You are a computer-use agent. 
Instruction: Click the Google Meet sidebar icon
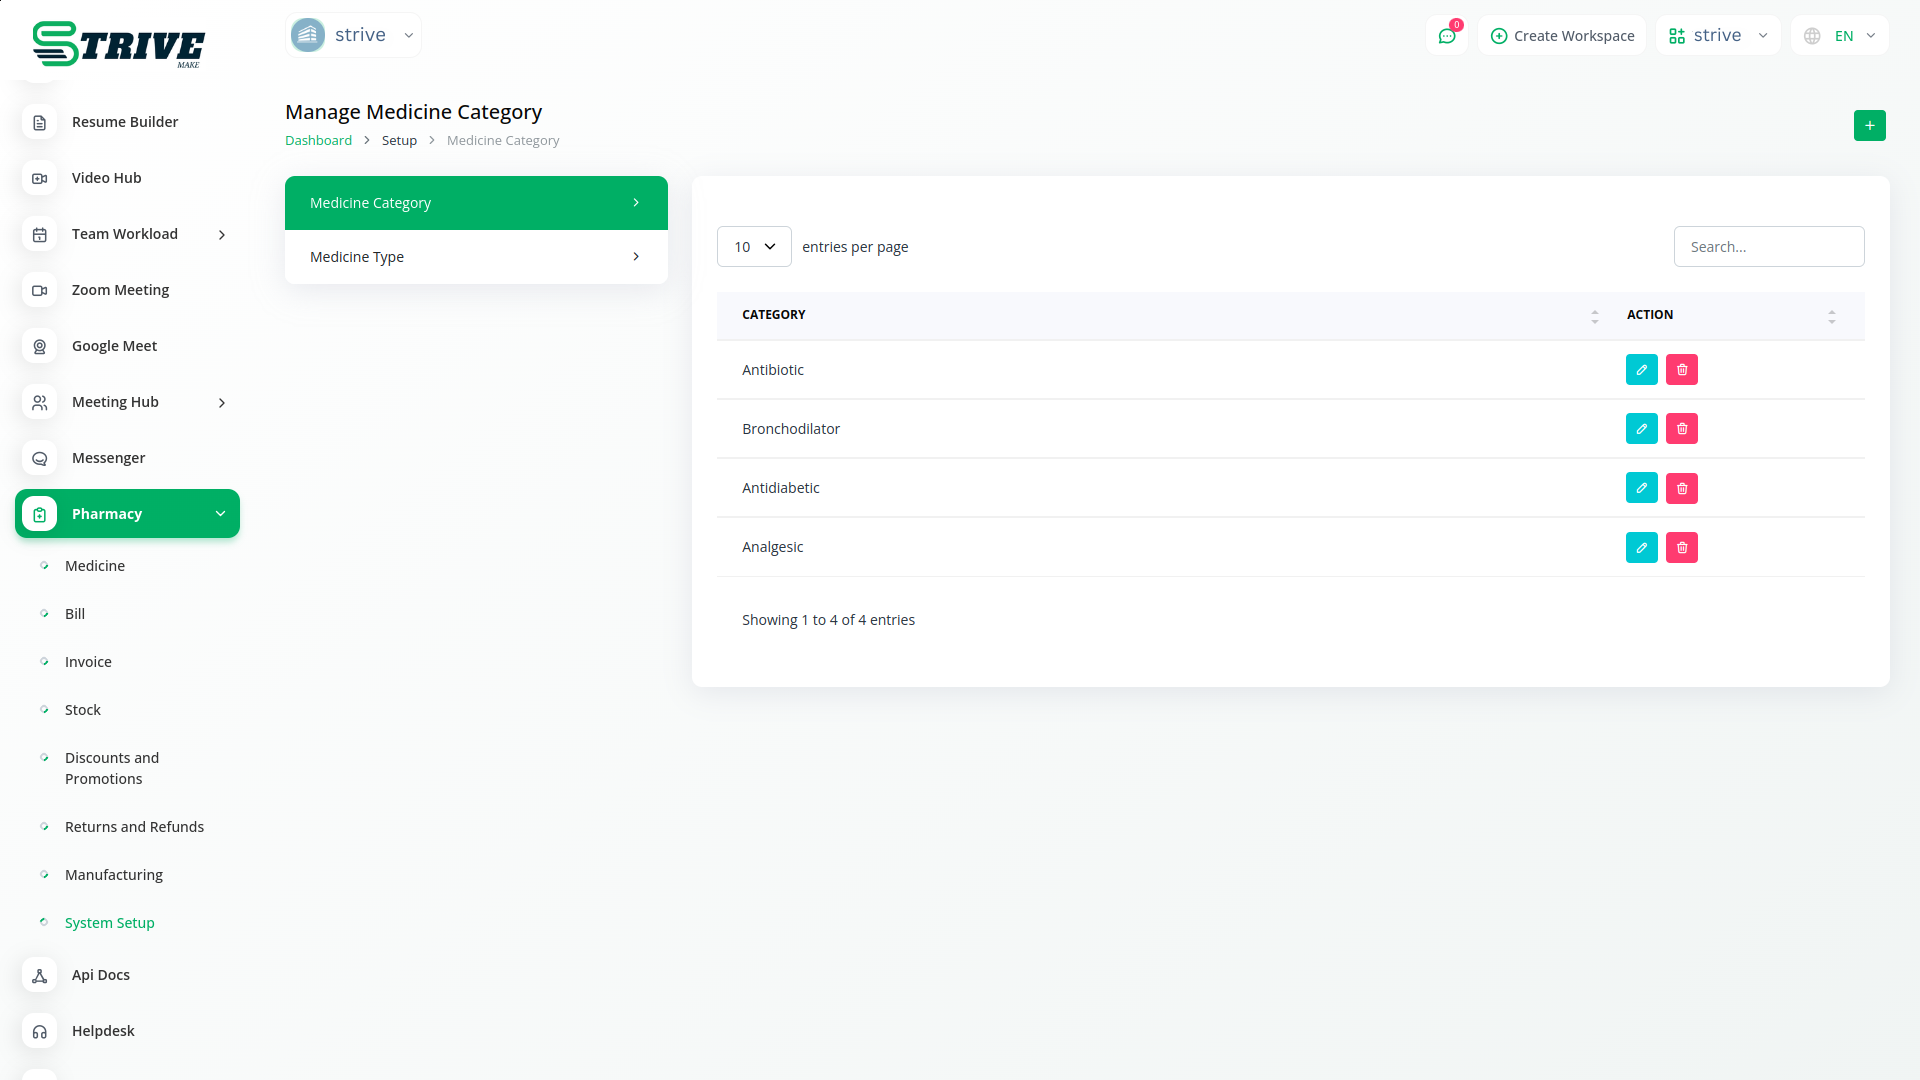pos(40,346)
